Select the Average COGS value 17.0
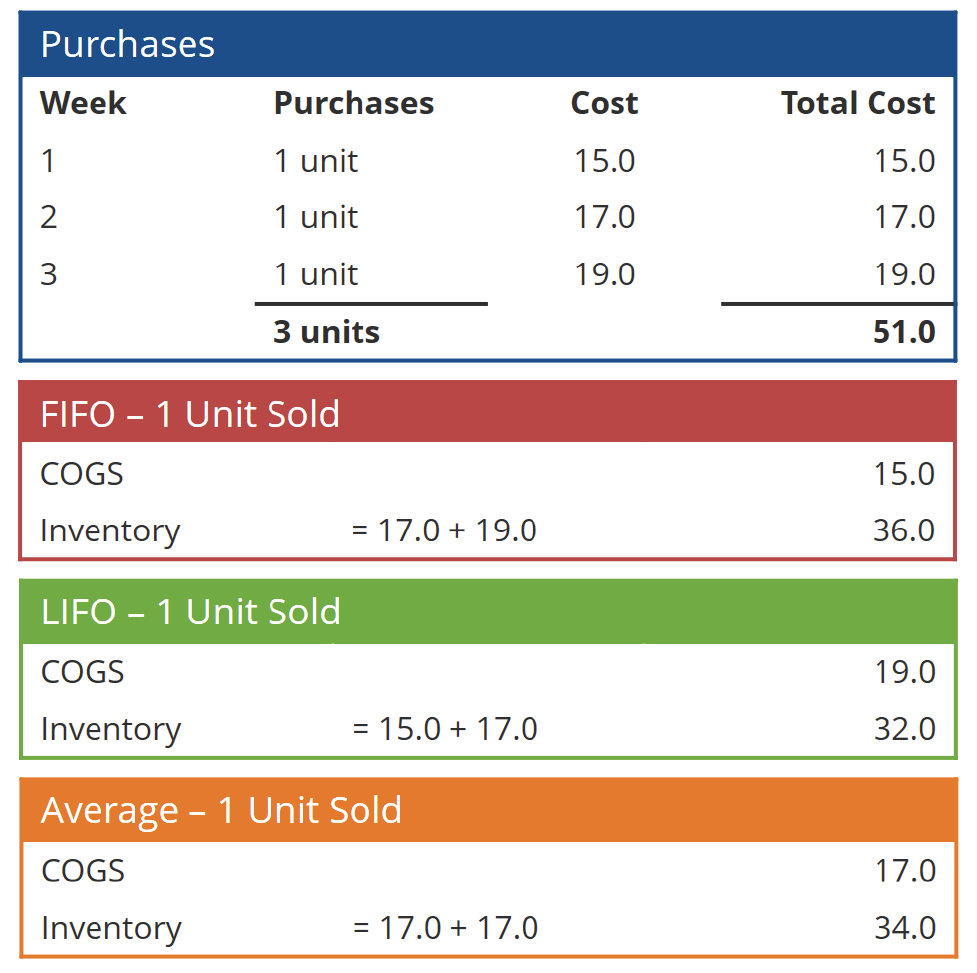This screenshot has height=973, width=977. 905,871
